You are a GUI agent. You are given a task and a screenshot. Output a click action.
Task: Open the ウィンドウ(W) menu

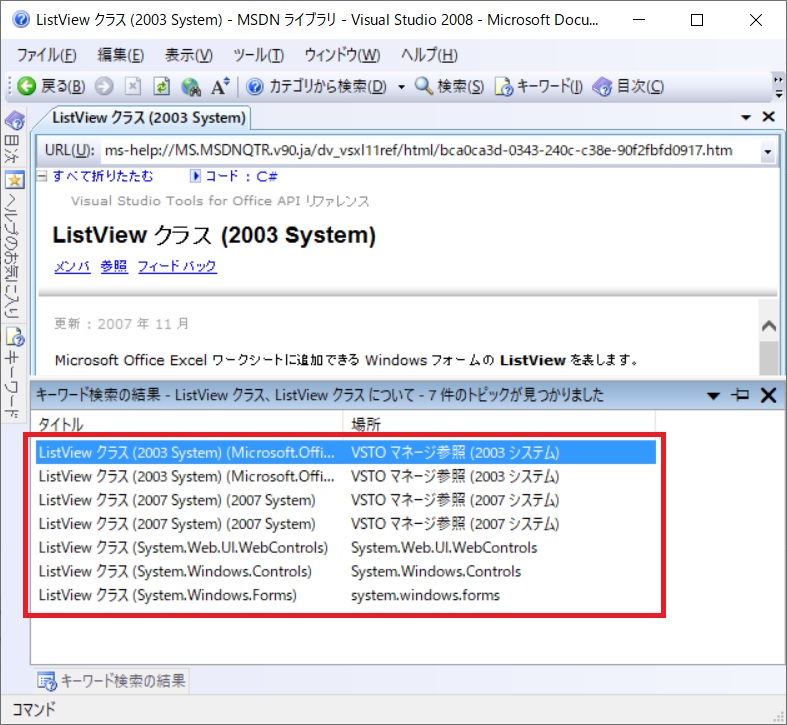(342, 55)
